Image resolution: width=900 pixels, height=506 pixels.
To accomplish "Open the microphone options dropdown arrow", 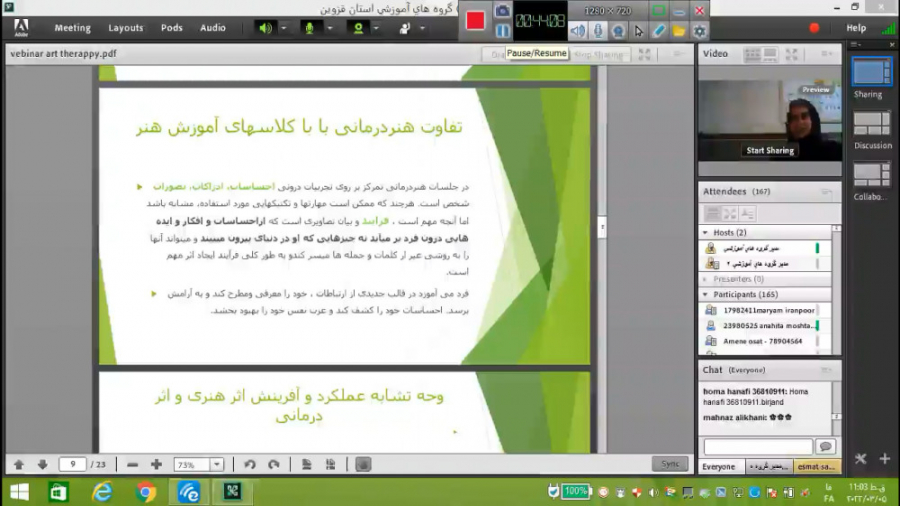I will [x=330, y=28].
